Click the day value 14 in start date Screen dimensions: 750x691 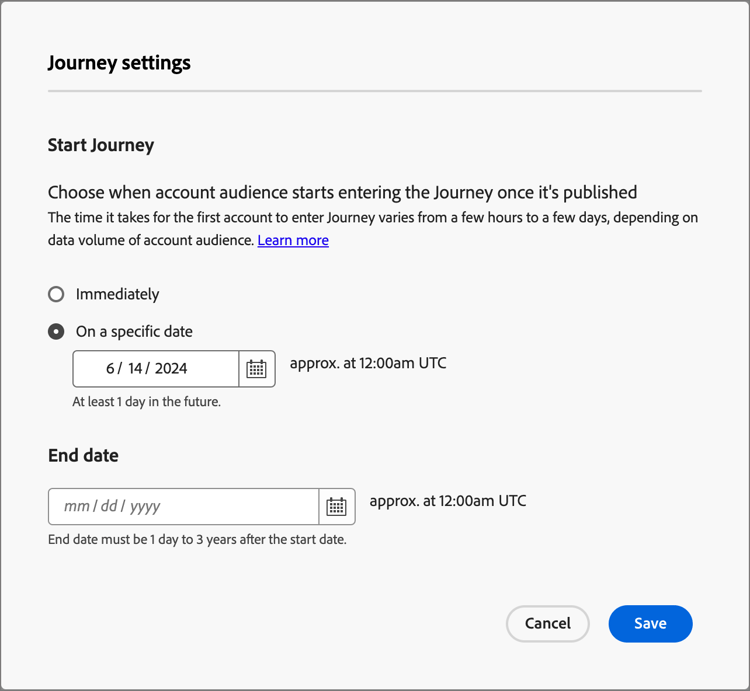[135, 369]
